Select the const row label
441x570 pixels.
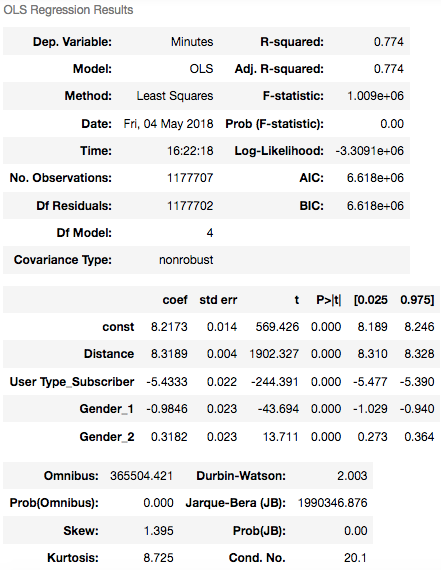pyautogui.click(x=118, y=327)
